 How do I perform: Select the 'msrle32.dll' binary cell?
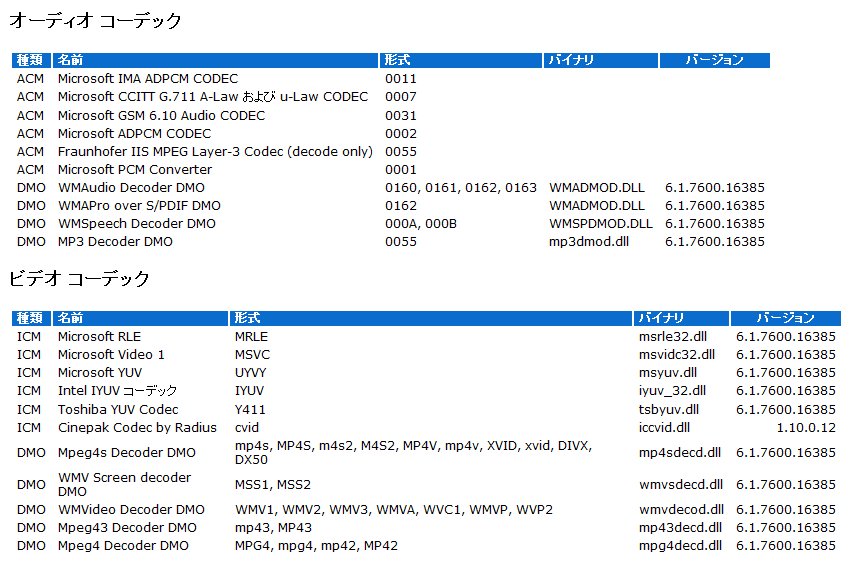tap(672, 336)
